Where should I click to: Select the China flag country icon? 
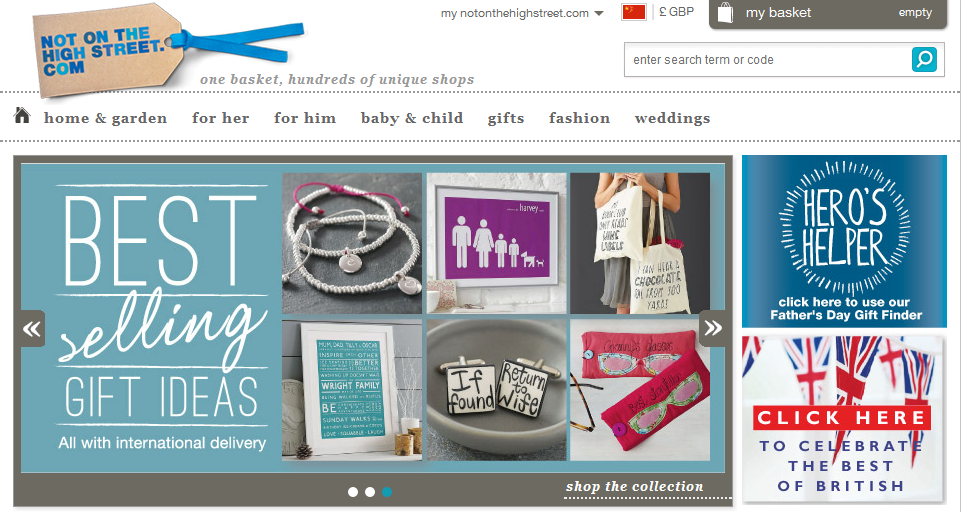point(634,12)
